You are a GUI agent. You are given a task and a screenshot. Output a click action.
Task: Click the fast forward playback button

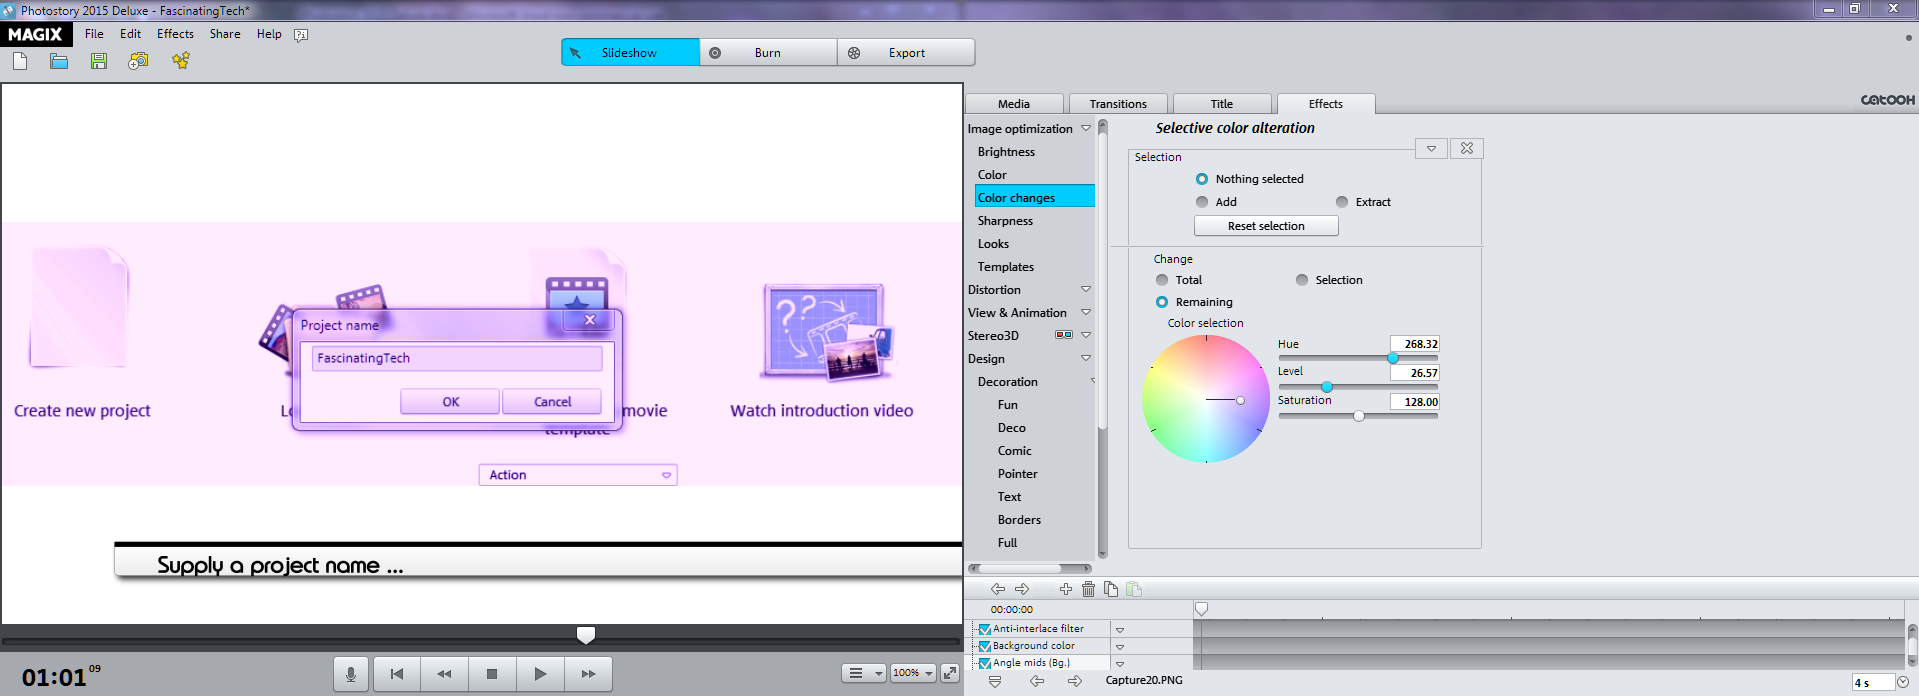[588, 674]
